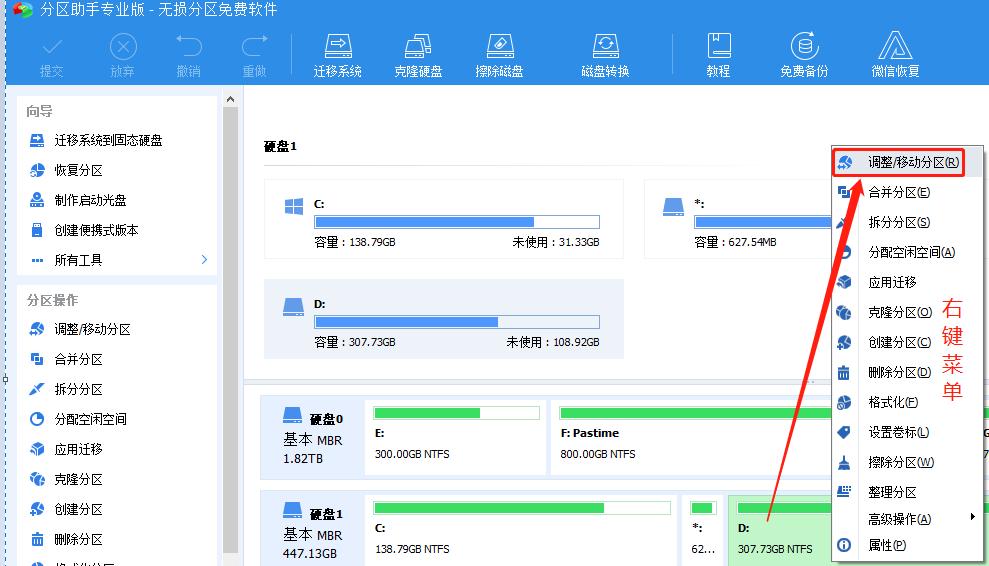Image resolution: width=989 pixels, height=566 pixels.
Task: Select small *: partition block on 硬盘1
Action: 703,531
